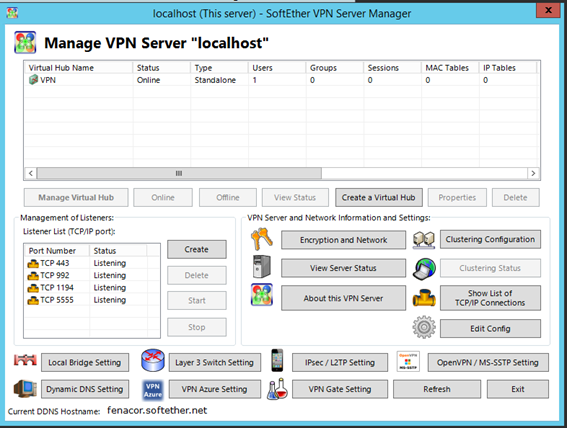Click the globe laptop icon beside Clustering Status

pos(424,269)
